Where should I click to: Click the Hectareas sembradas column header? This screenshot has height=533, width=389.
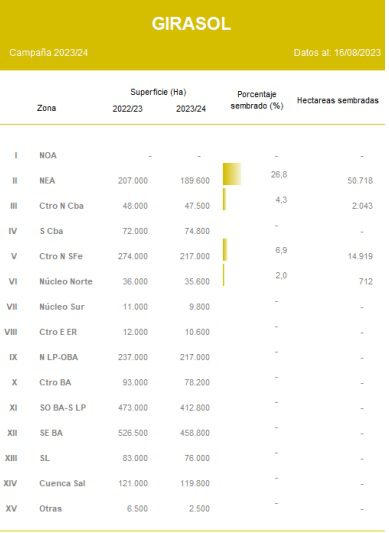(338, 100)
